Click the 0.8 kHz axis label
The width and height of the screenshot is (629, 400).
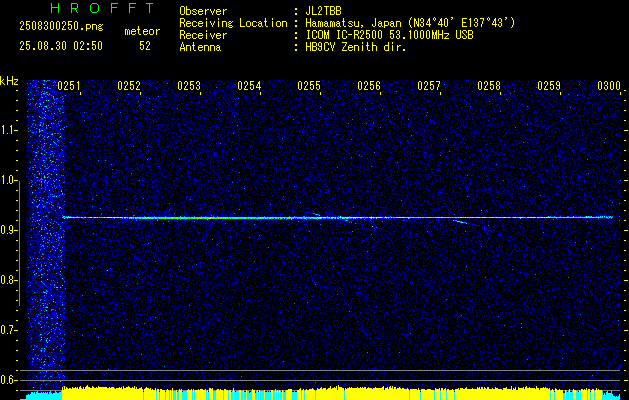pos(8,280)
